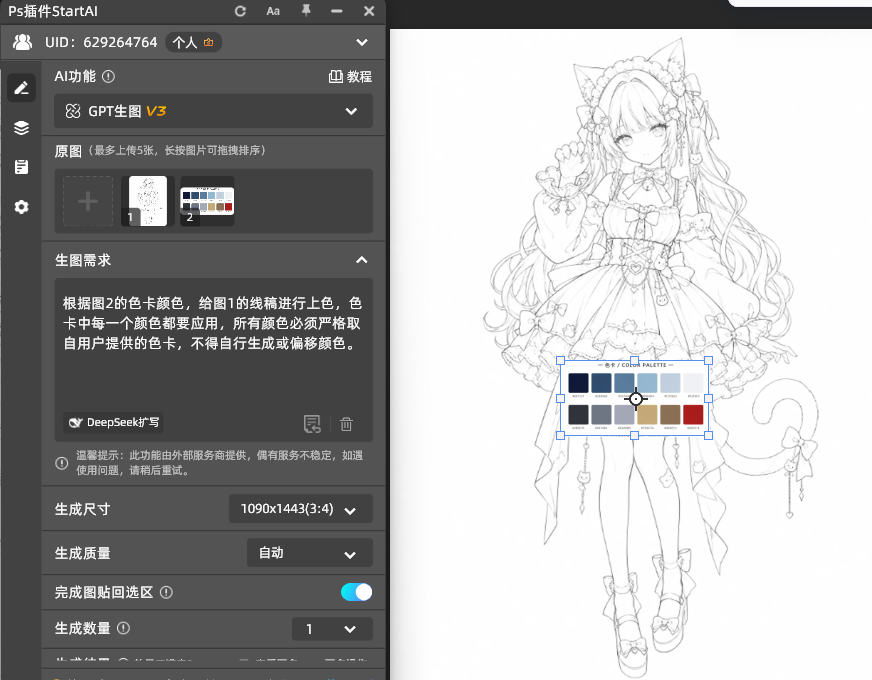Click info icon beside 生成数量
The image size is (872, 680).
pyautogui.click(x=123, y=628)
